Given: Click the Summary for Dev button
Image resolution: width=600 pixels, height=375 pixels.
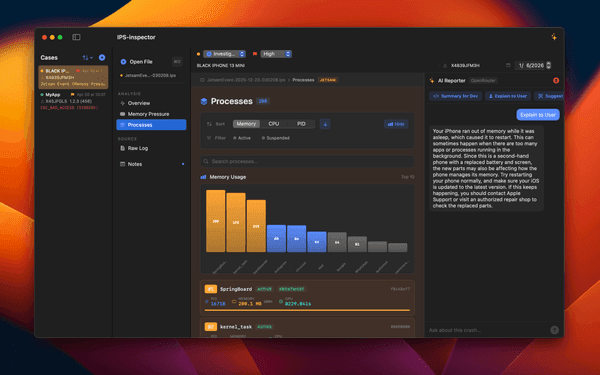Looking at the screenshot, I should click(456, 96).
